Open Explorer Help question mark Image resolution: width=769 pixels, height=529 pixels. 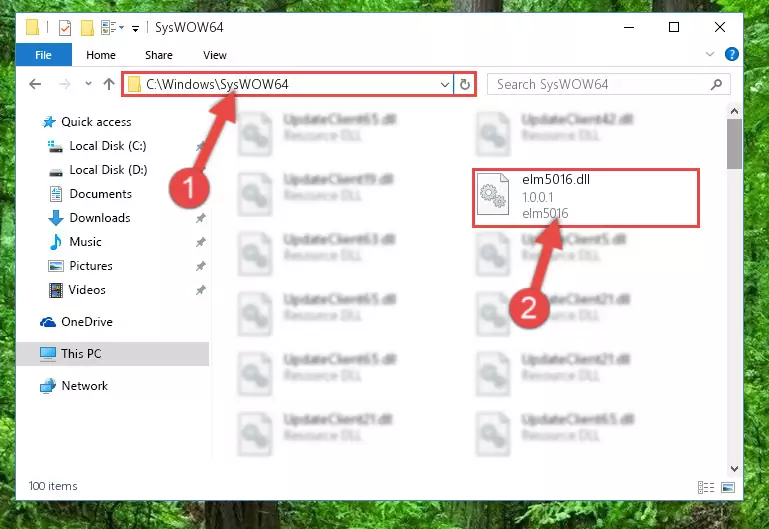731,54
